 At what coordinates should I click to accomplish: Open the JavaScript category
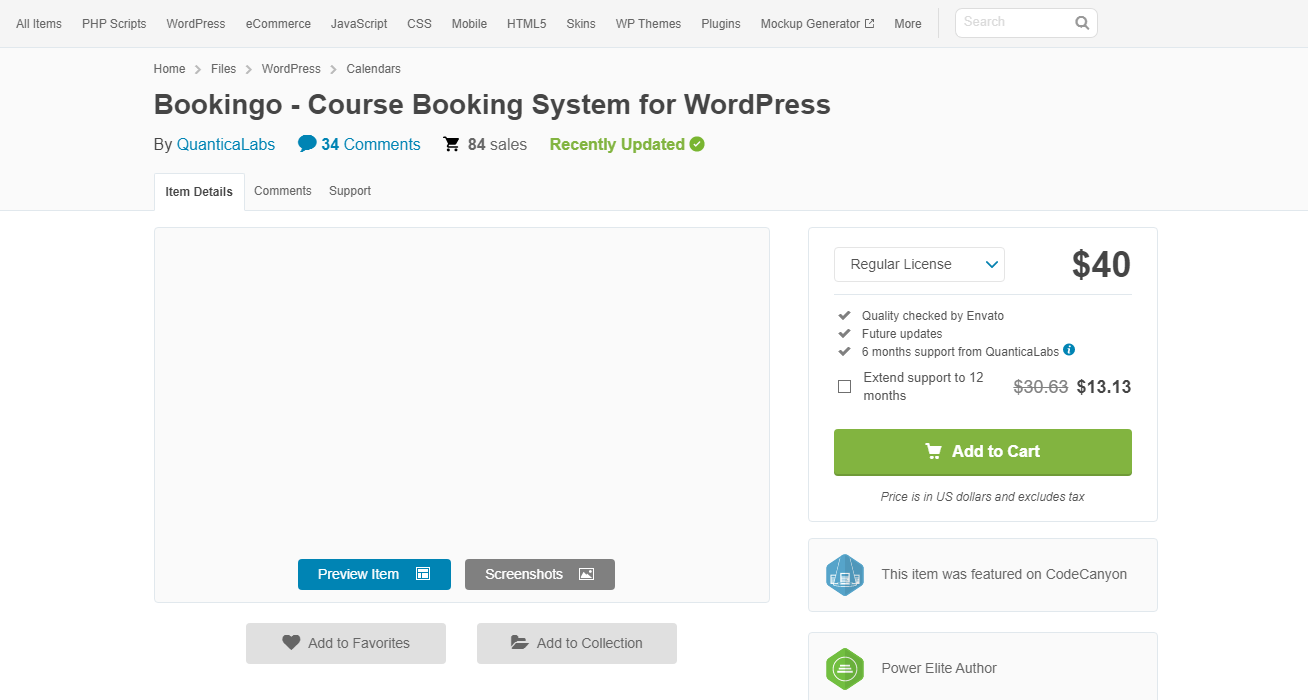[x=359, y=24]
